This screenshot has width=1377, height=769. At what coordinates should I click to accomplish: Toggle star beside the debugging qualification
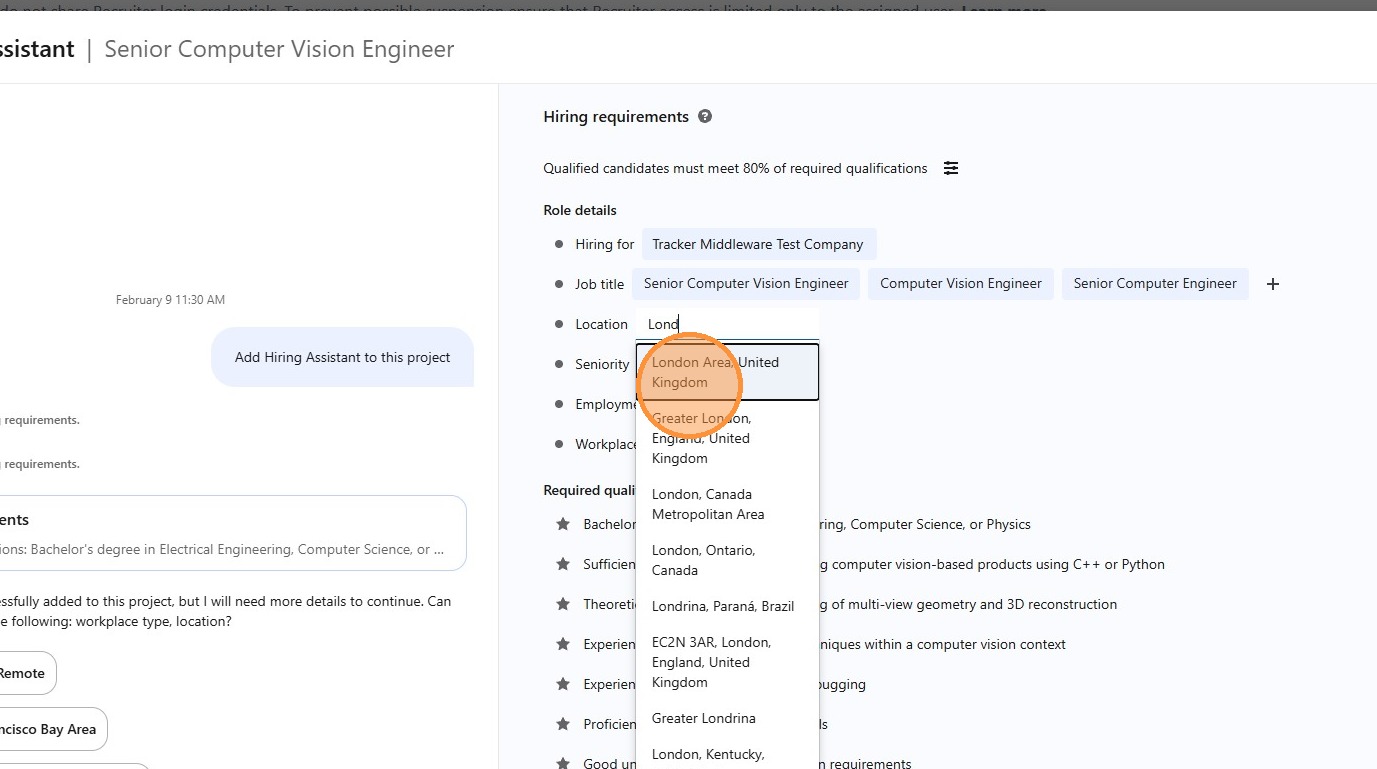(563, 684)
